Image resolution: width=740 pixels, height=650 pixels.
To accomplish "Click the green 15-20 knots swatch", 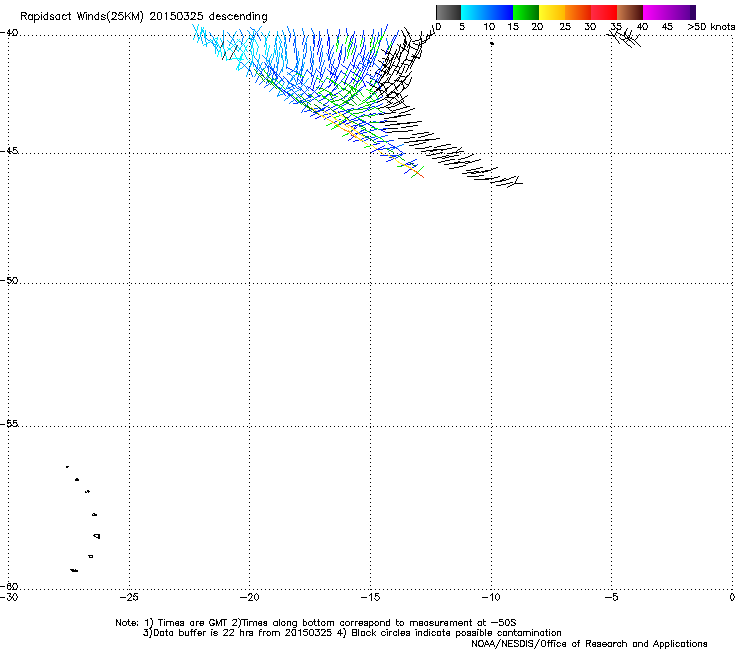I will coord(526,12).
